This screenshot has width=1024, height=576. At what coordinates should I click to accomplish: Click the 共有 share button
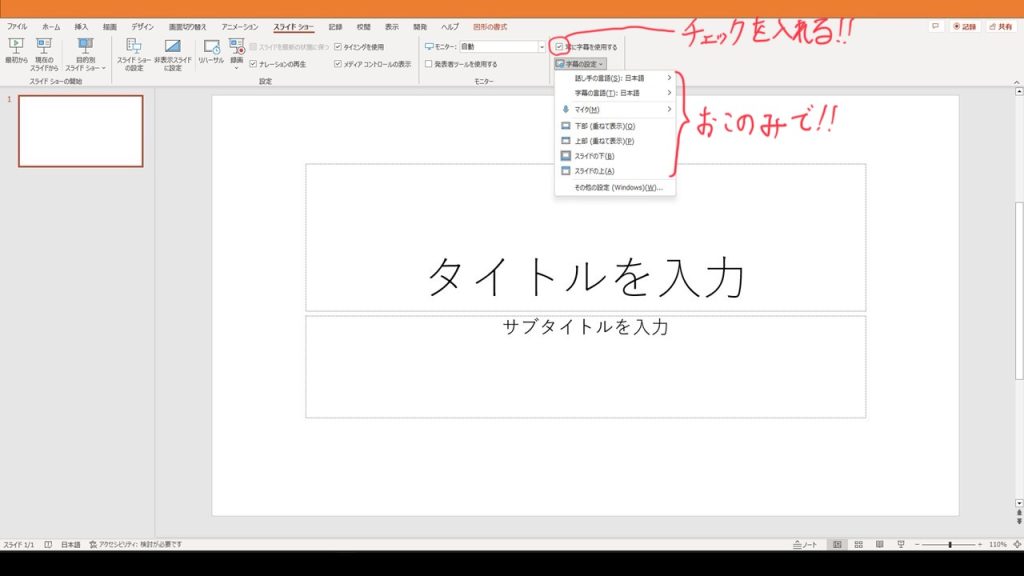[1002, 26]
